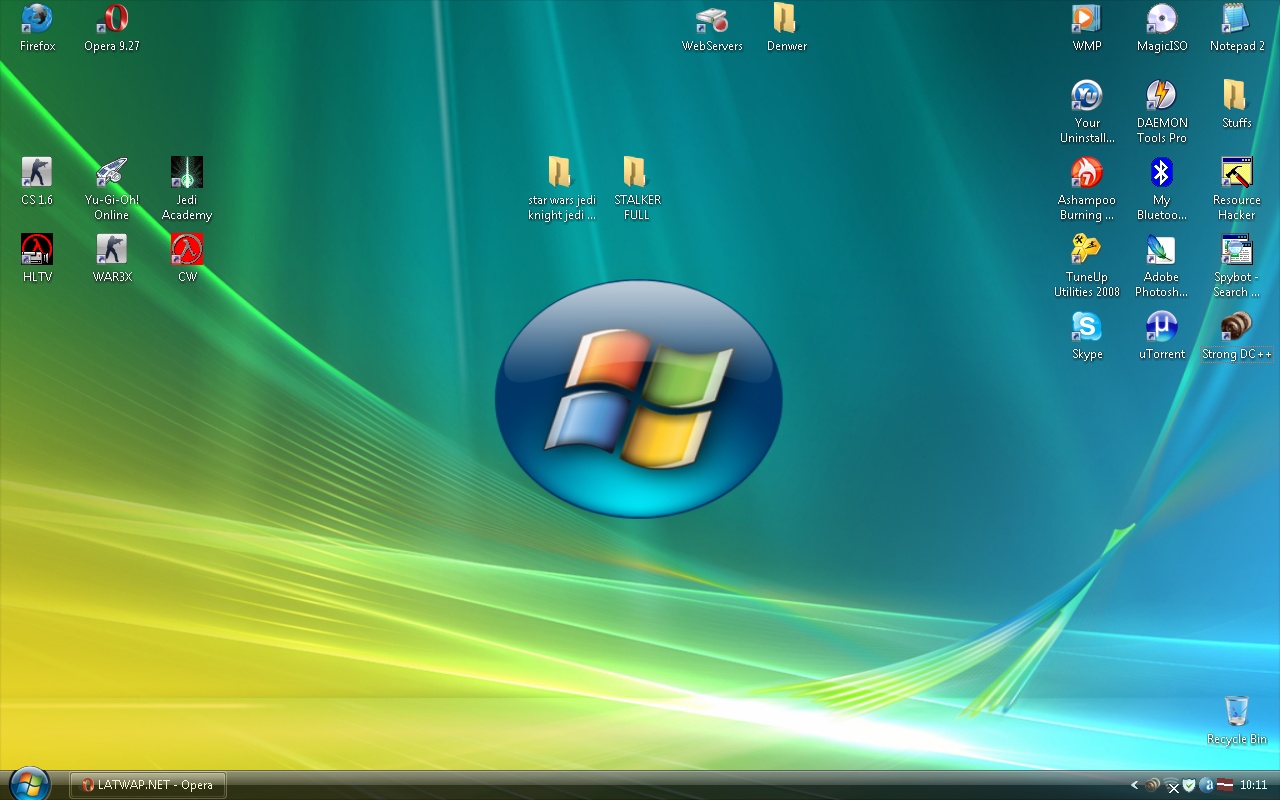Select the DAEMON Tools Pro icon
Screen dimensions: 1280x800
tap(1162, 112)
